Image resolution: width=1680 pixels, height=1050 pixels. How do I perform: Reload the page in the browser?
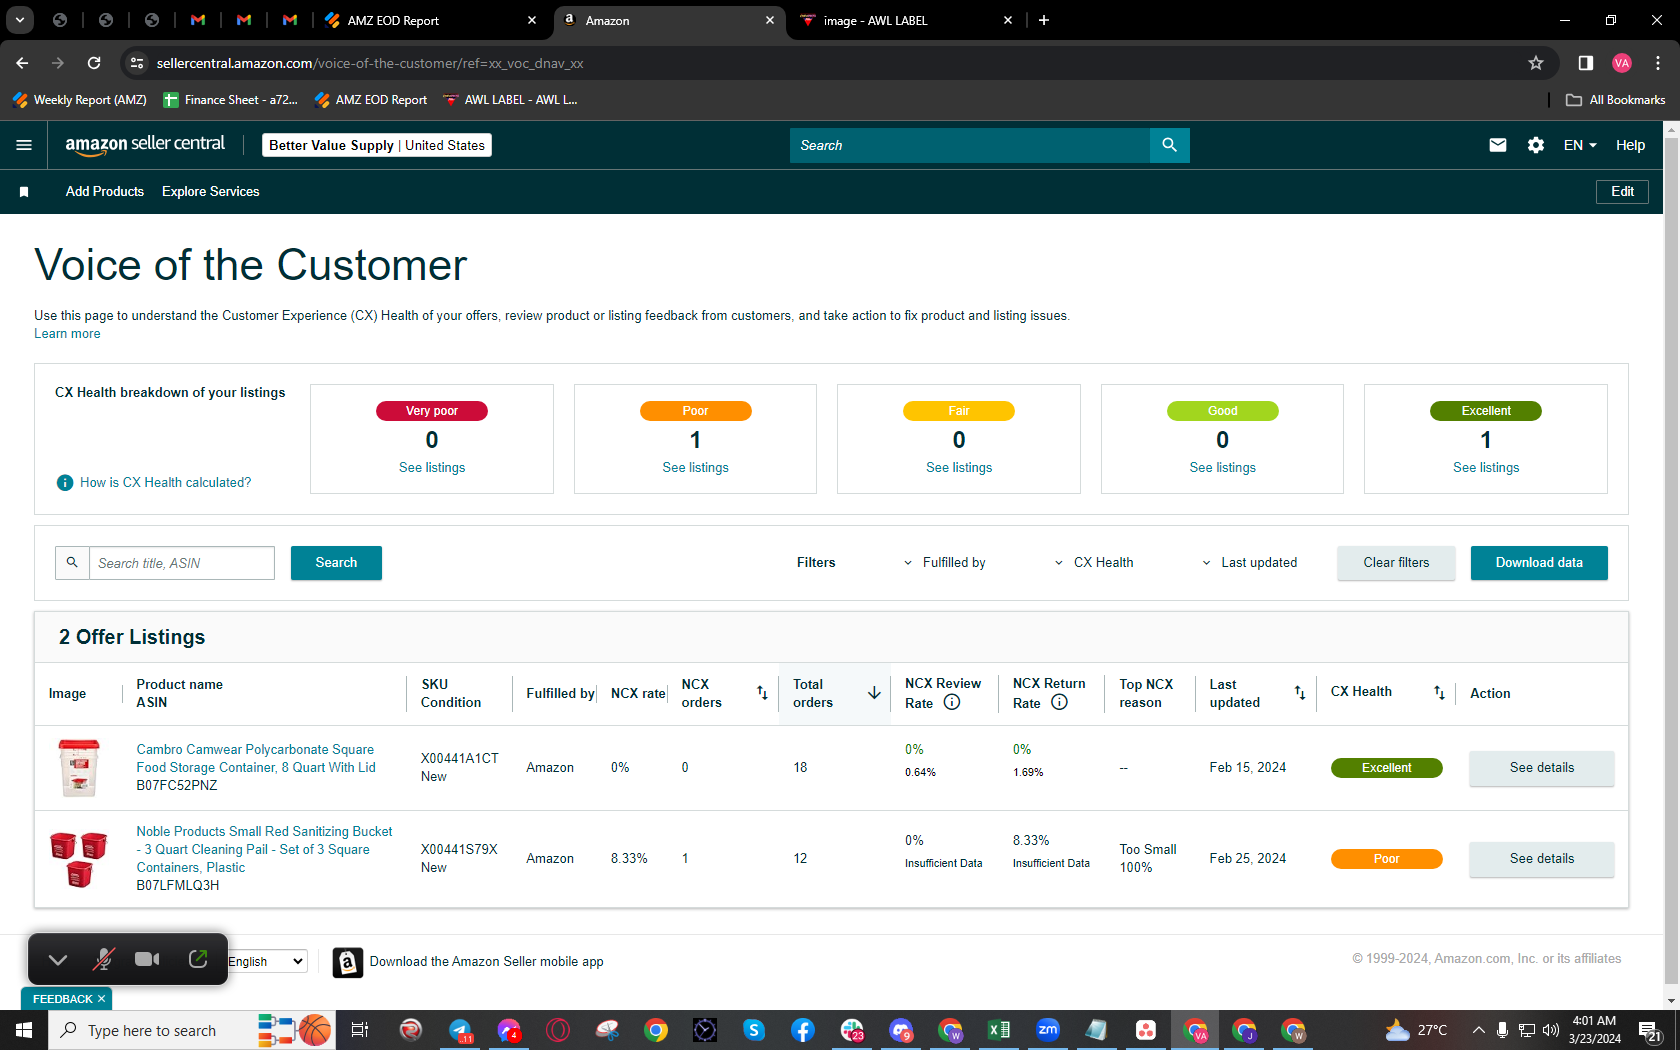click(94, 63)
